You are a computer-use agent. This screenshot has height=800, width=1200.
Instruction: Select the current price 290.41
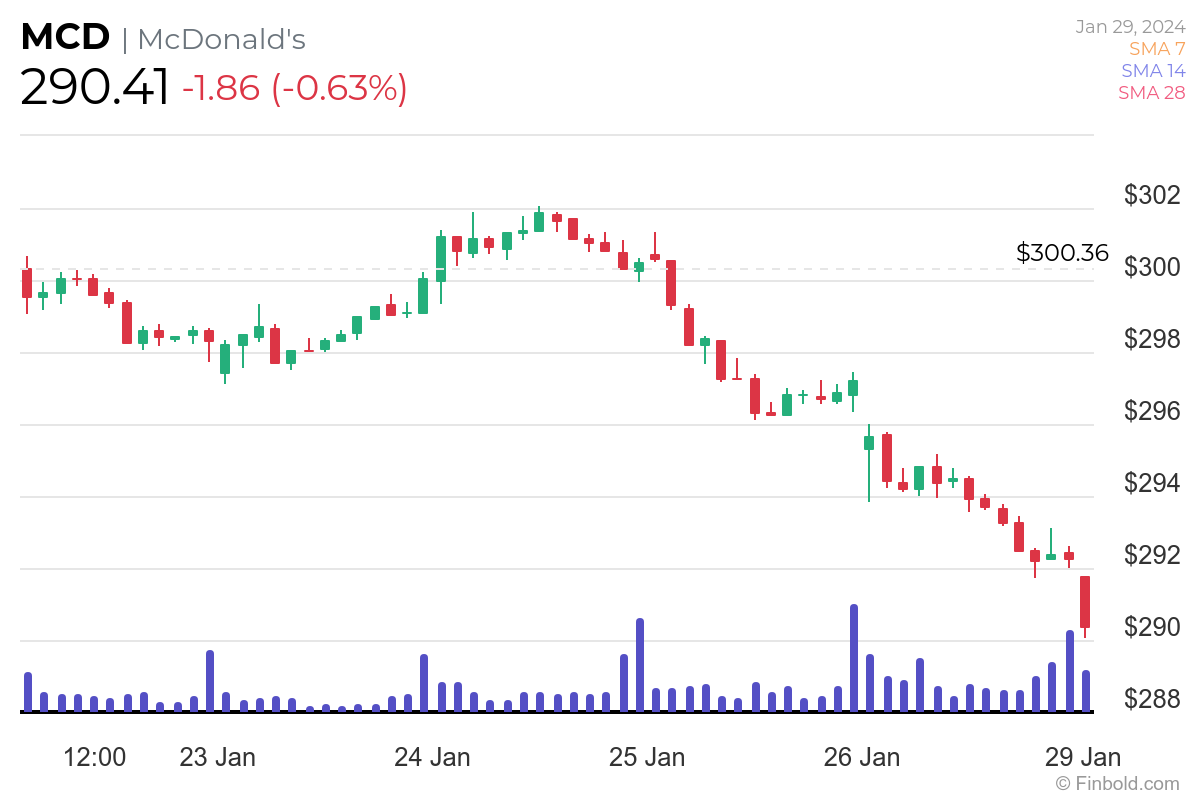click(94, 88)
